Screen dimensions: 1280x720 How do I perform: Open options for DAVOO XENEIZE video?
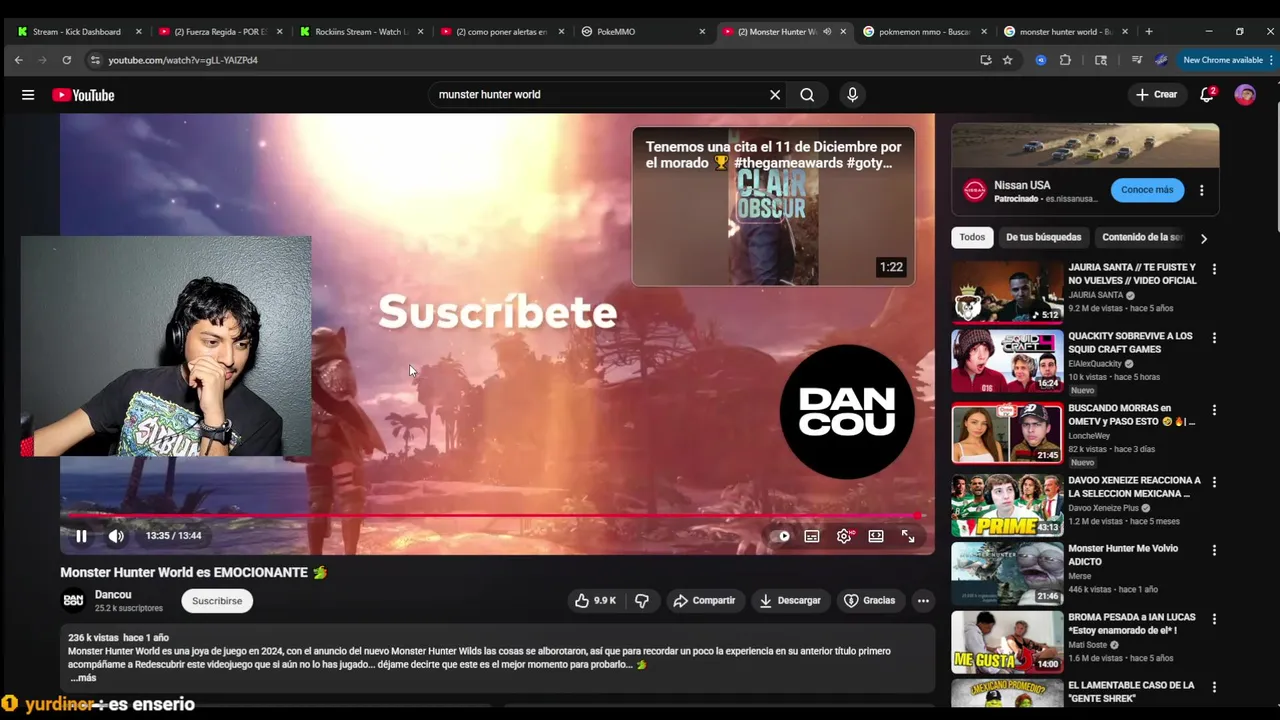[x=1215, y=482]
